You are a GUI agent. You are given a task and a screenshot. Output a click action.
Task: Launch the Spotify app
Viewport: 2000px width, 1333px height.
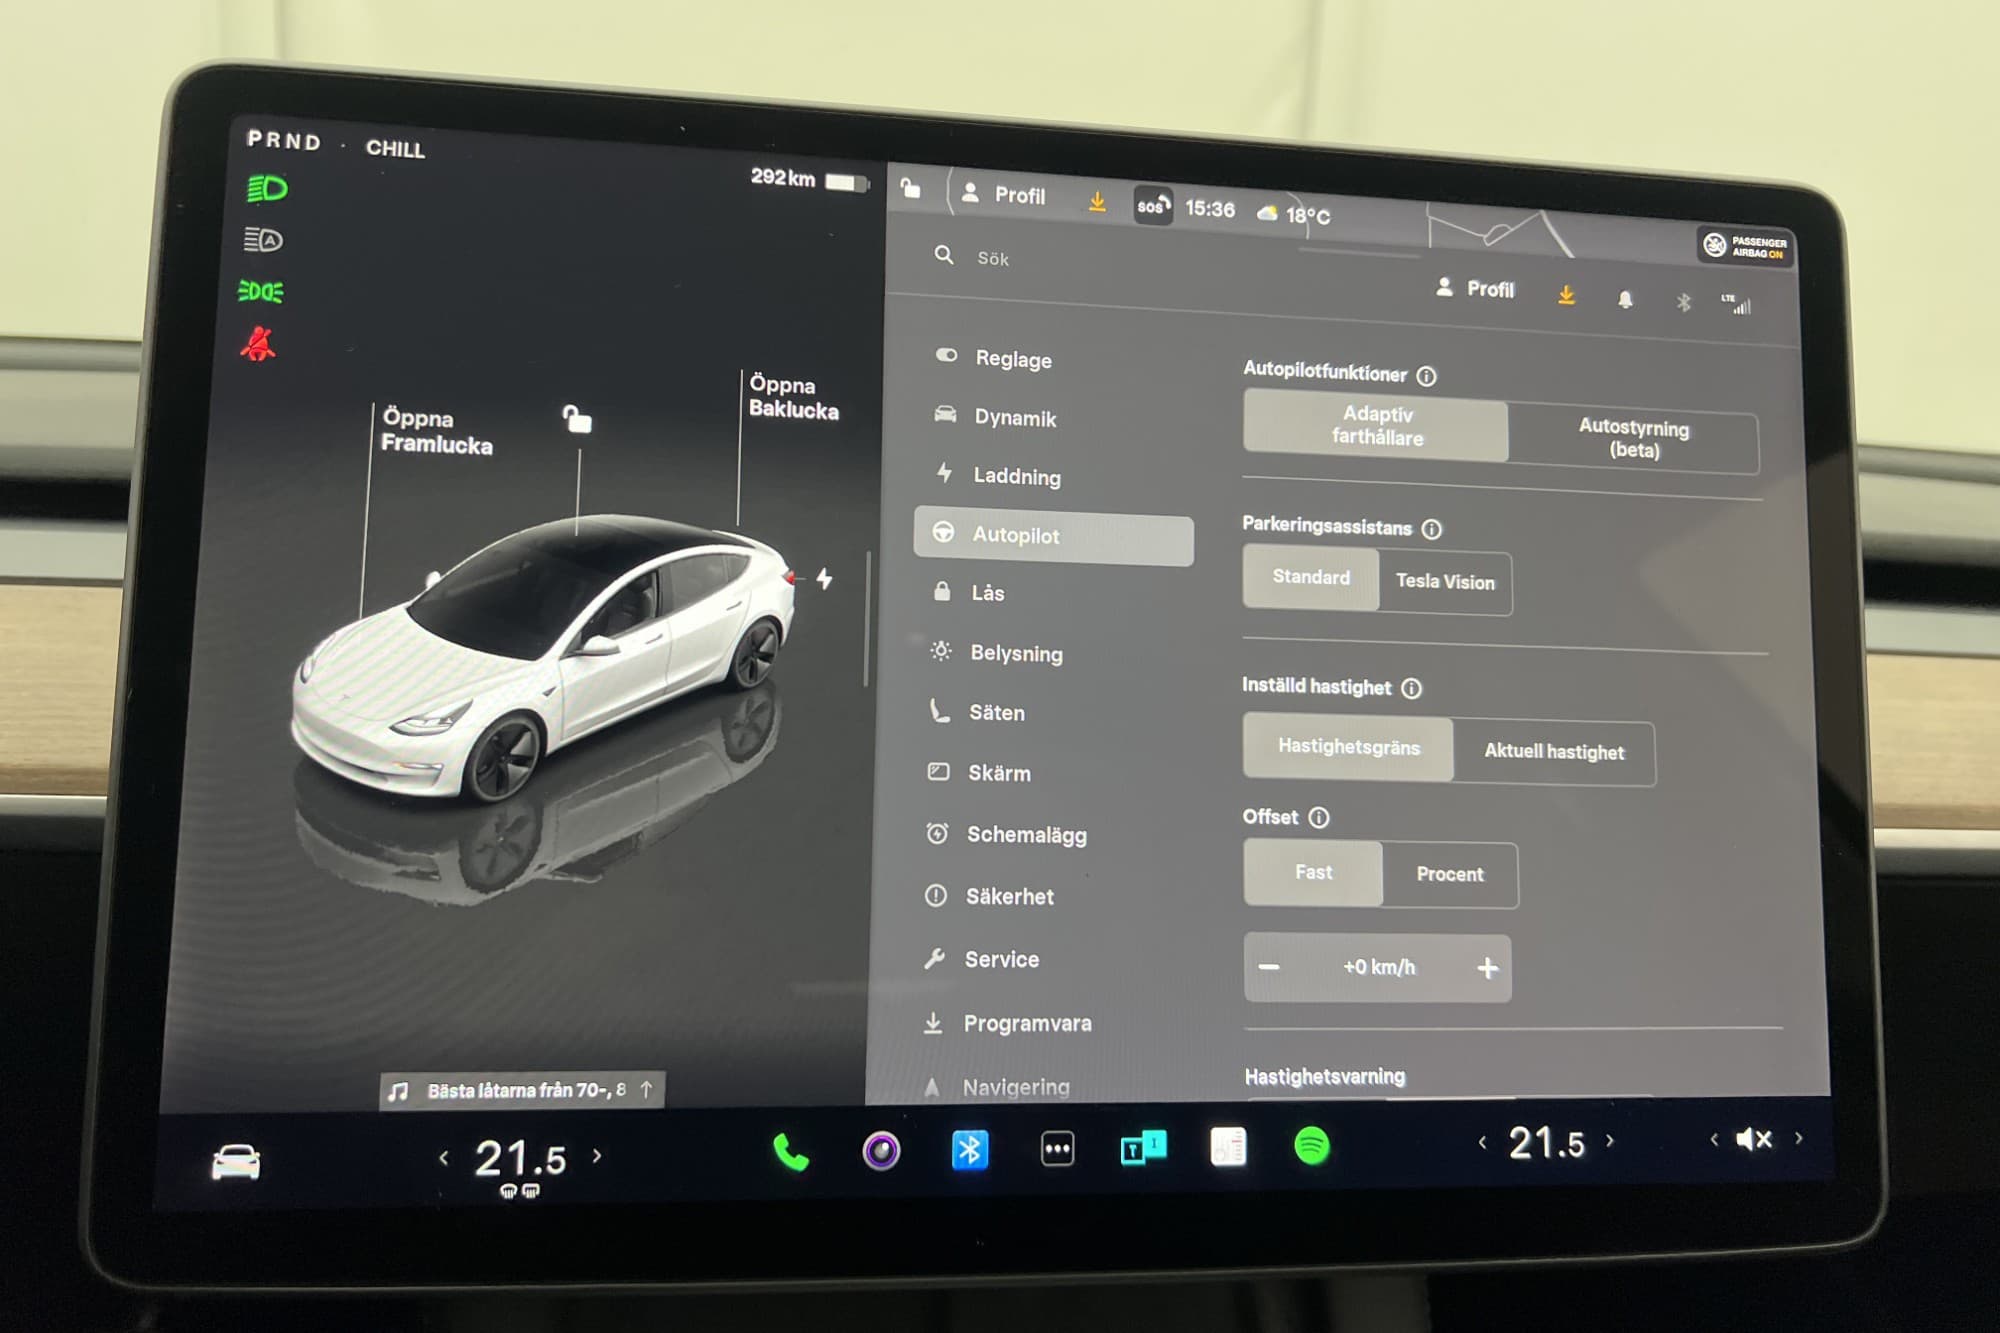click(1311, 1145)
